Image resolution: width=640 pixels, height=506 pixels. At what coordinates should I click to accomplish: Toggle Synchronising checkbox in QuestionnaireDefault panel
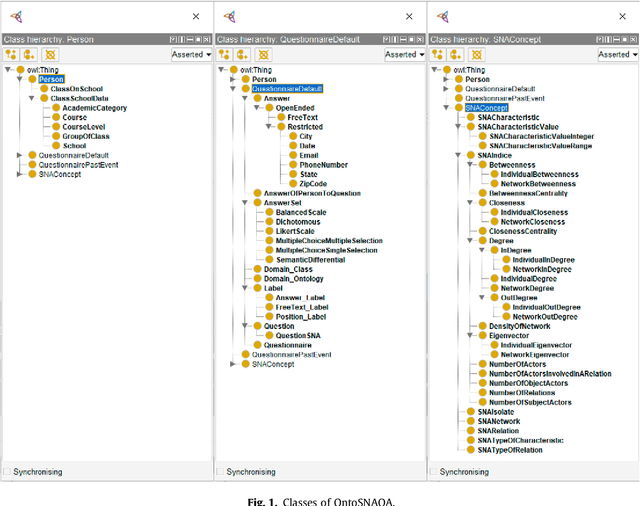tap(221, 471)
